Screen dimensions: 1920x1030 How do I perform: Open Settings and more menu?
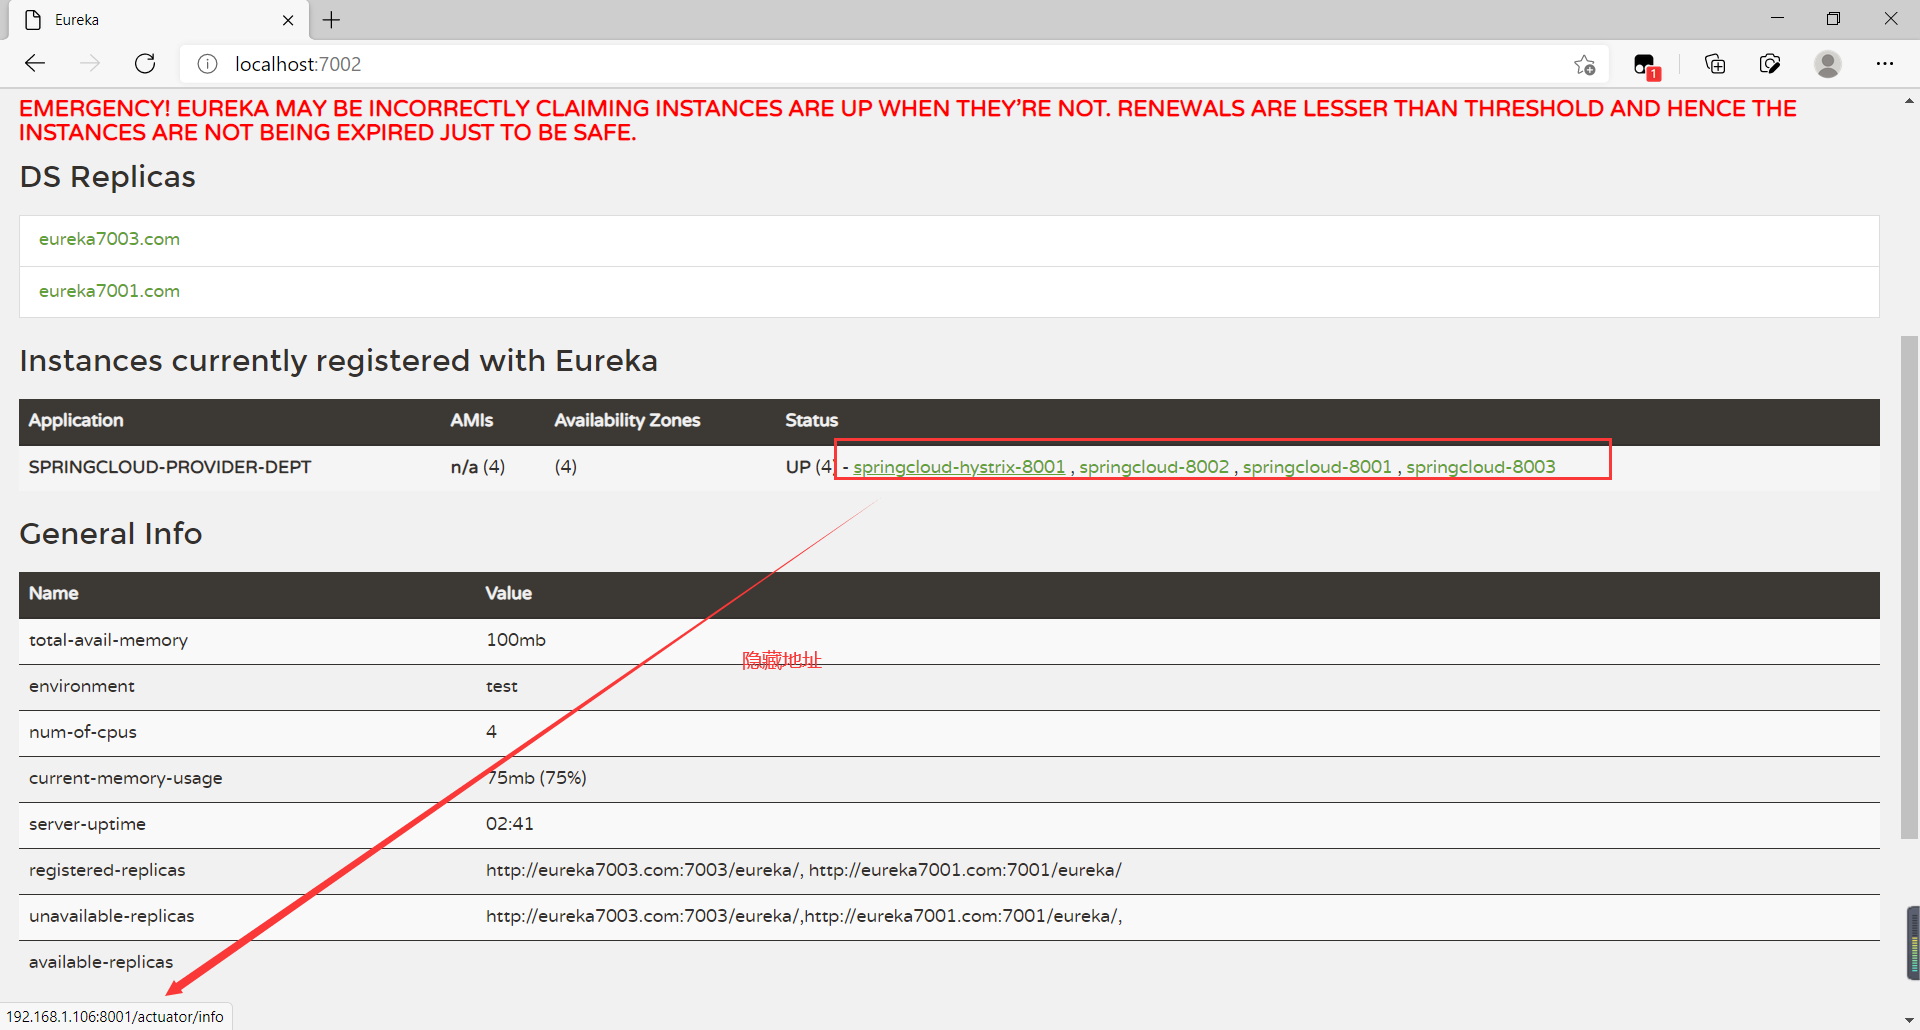click(1885, 64)
